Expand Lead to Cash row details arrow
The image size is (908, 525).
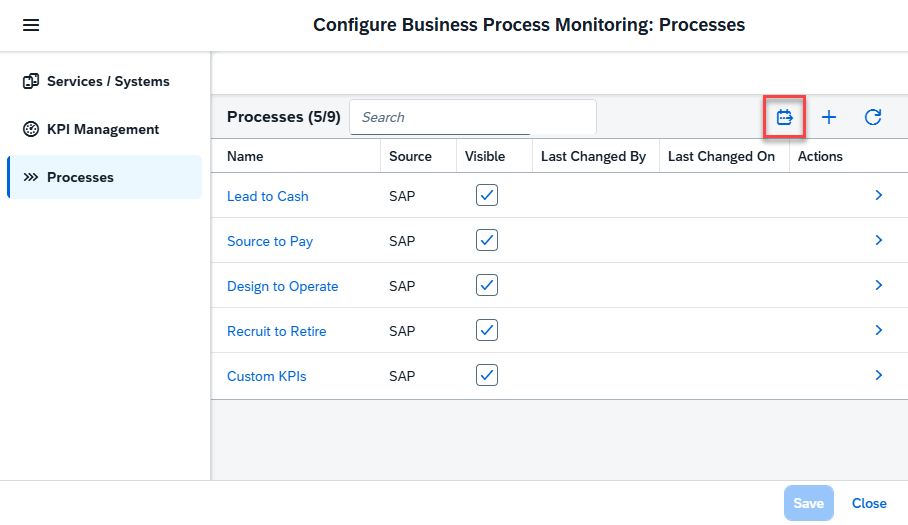(x=878, y=195)
